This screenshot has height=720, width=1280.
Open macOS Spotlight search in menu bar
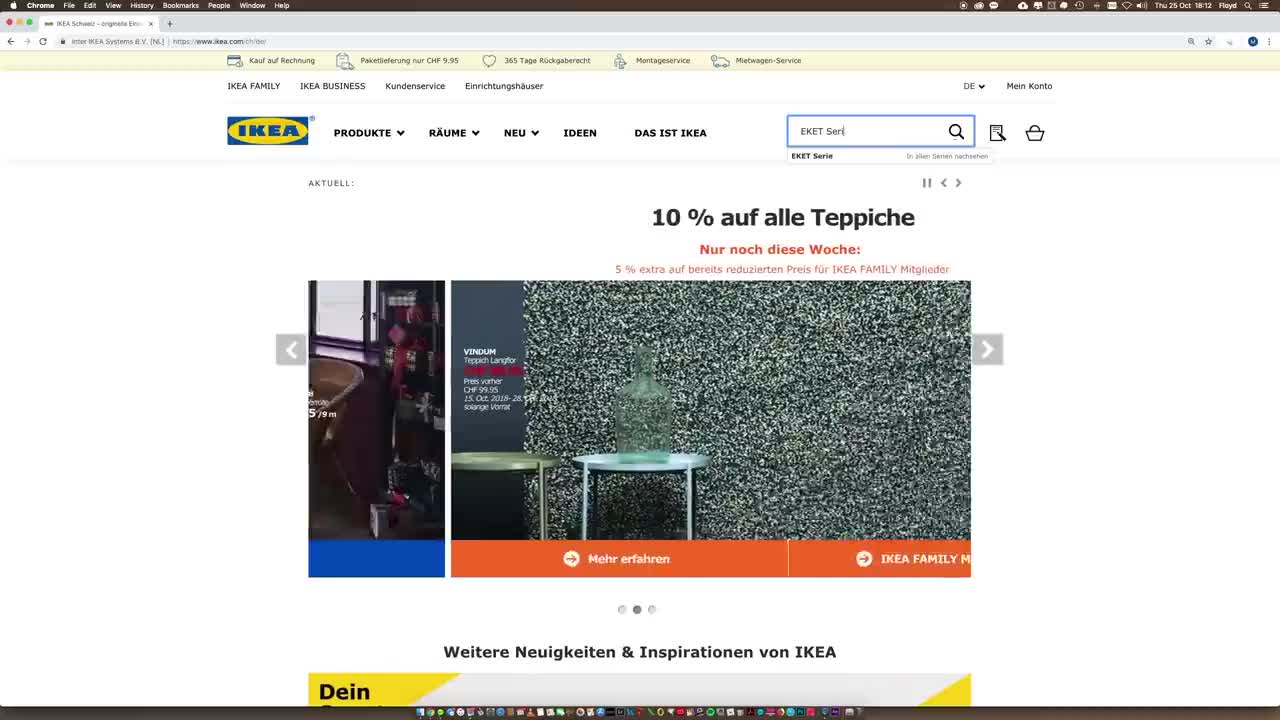(1248, 5)
